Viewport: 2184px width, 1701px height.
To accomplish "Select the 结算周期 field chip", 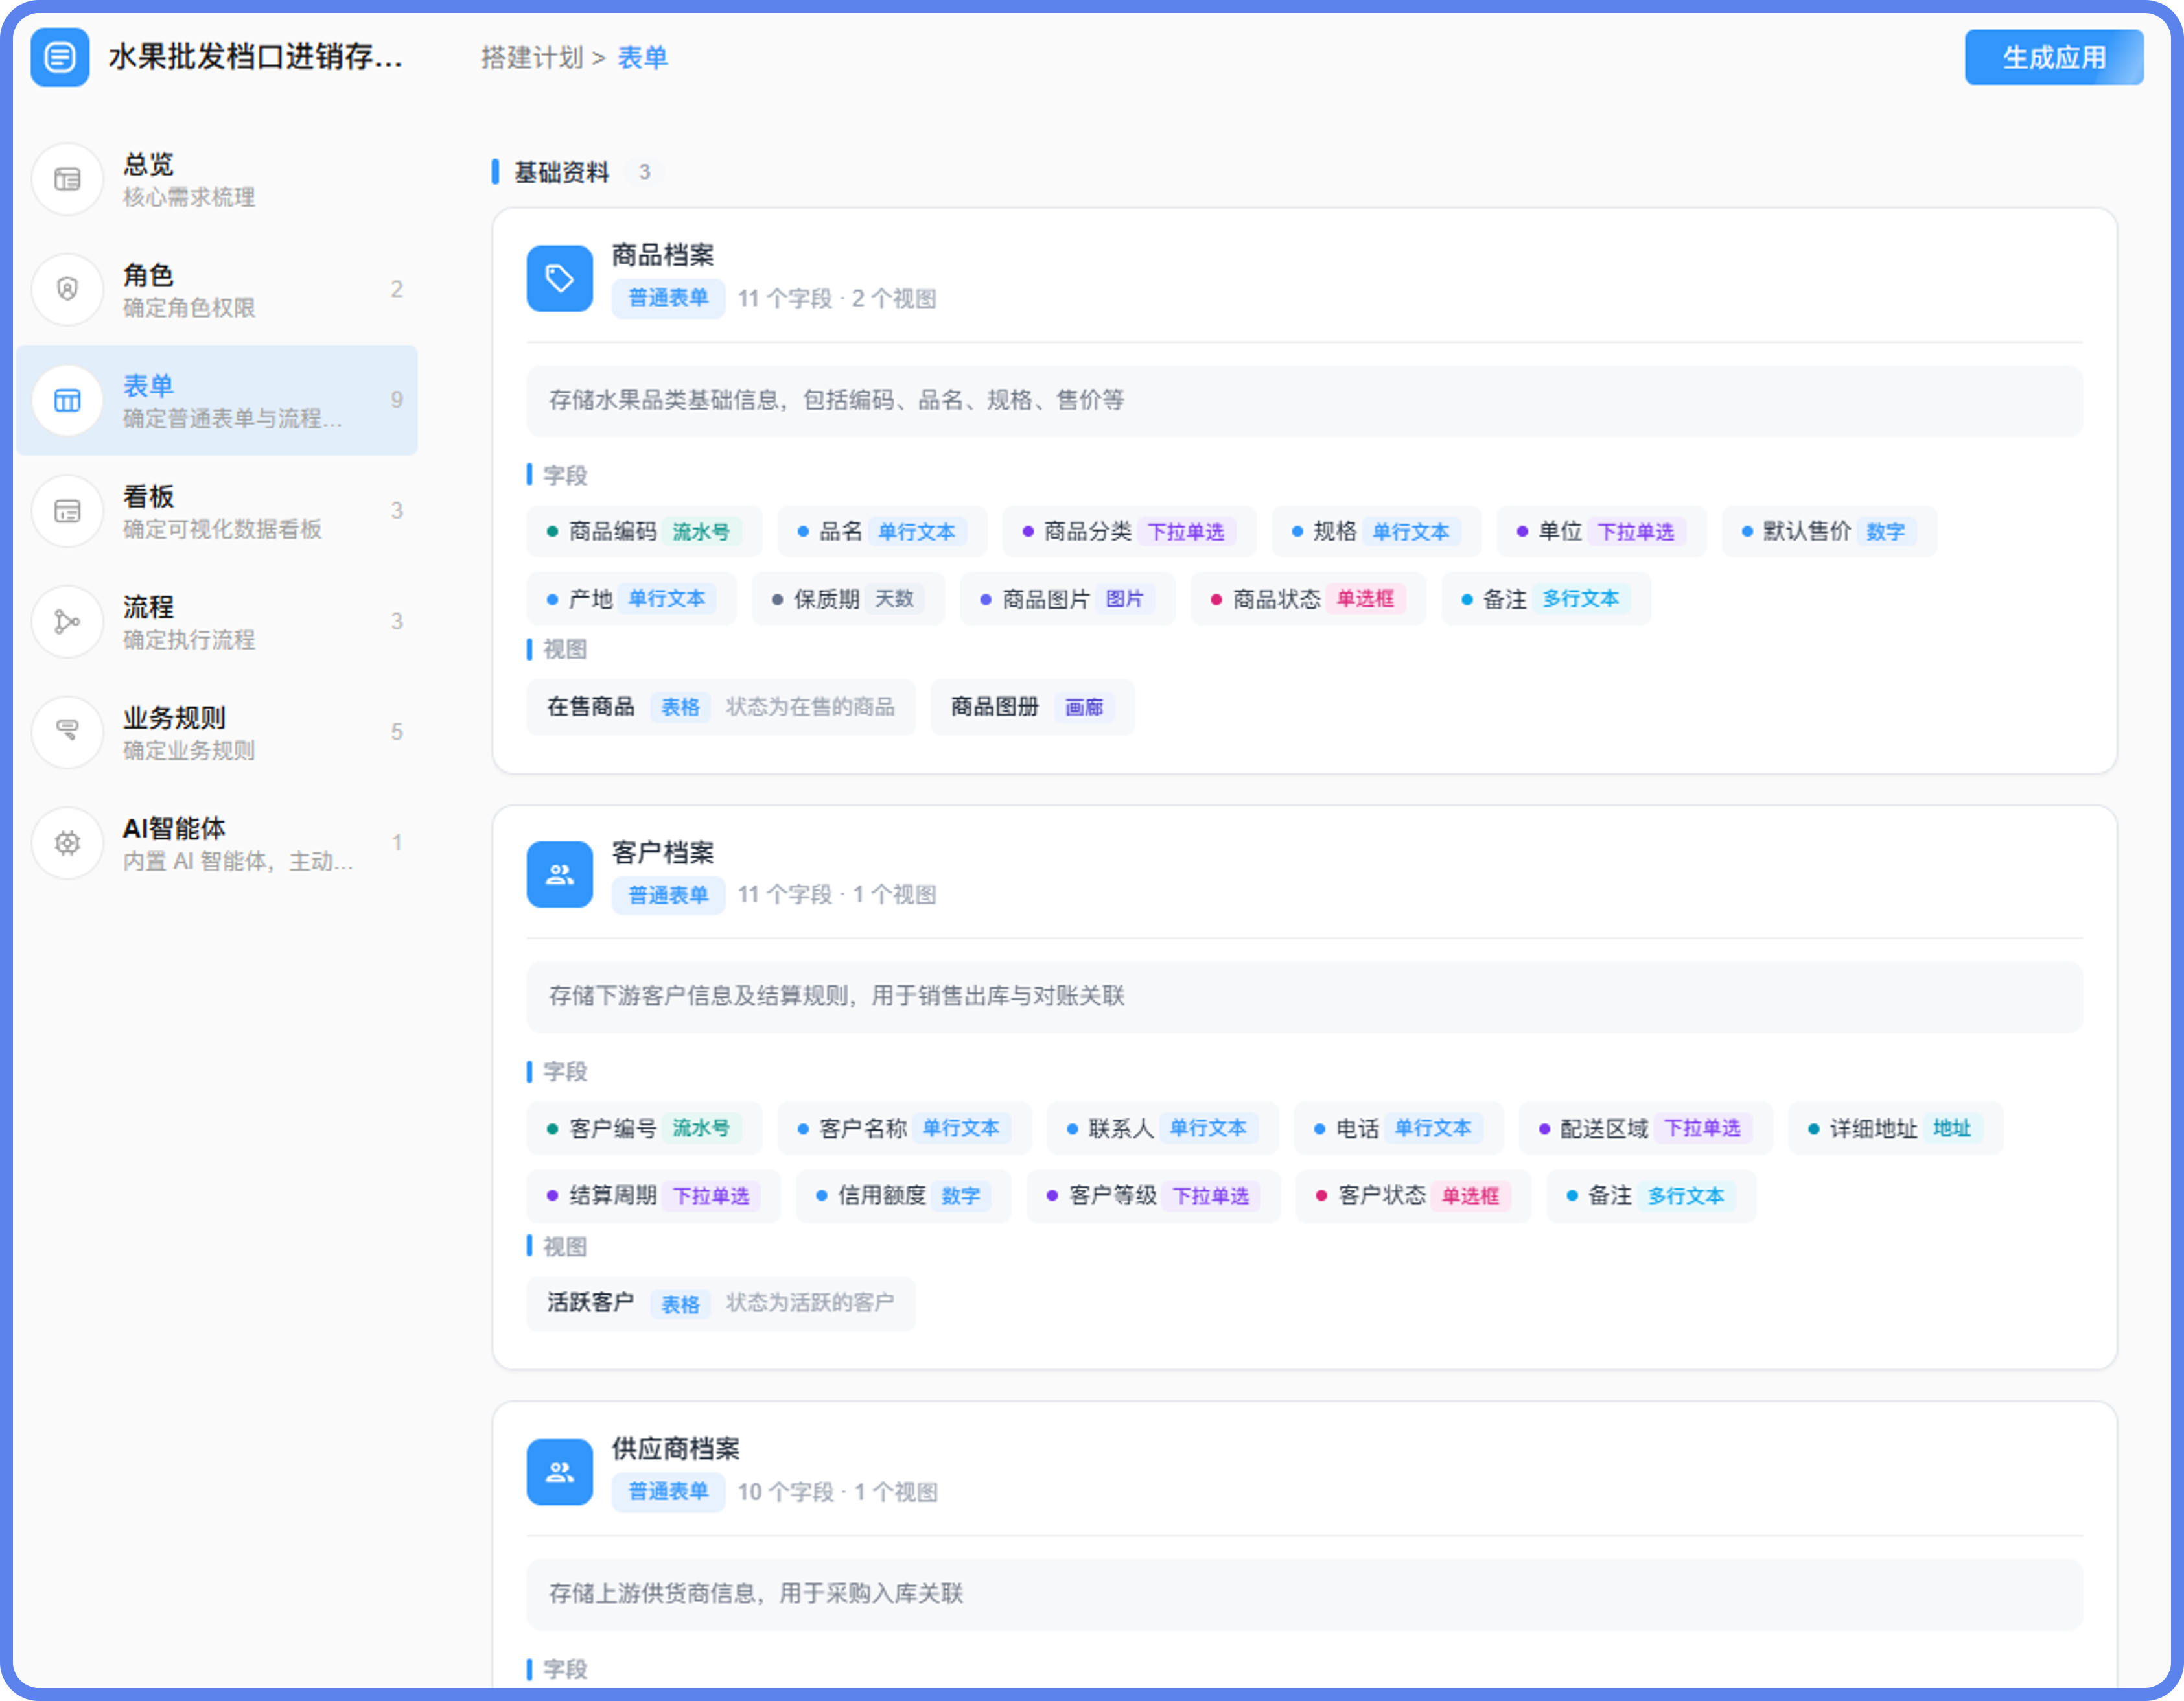I will 653,1196.
